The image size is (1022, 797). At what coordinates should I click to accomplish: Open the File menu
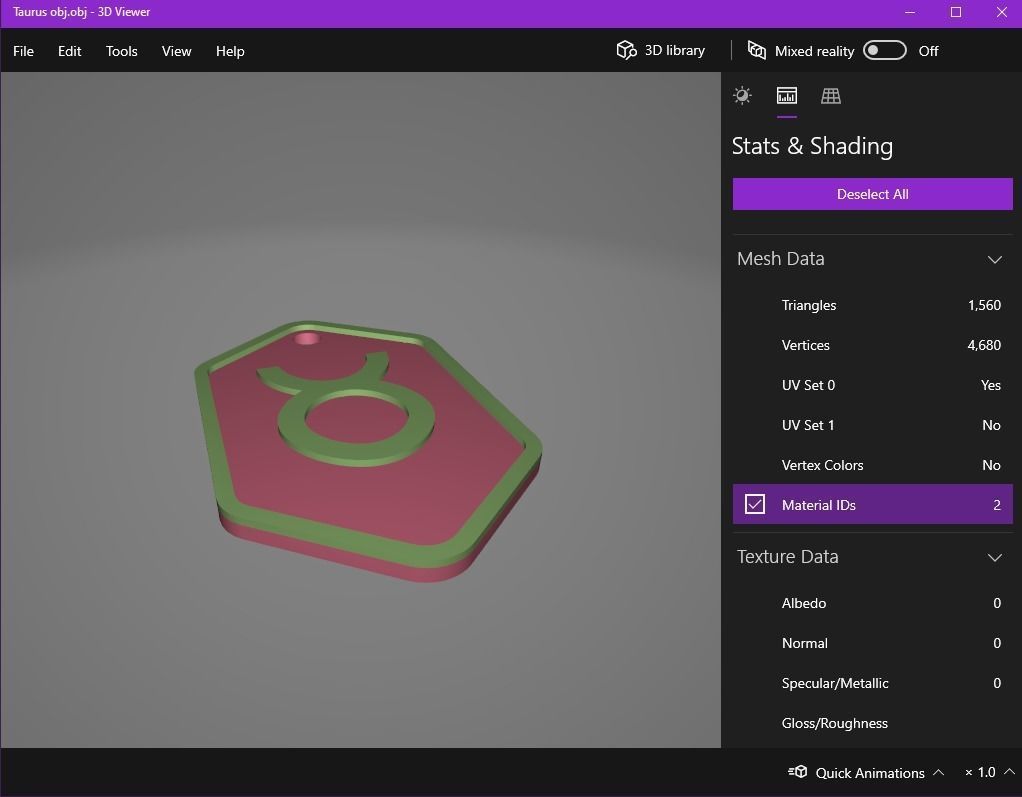coord(23,51)
